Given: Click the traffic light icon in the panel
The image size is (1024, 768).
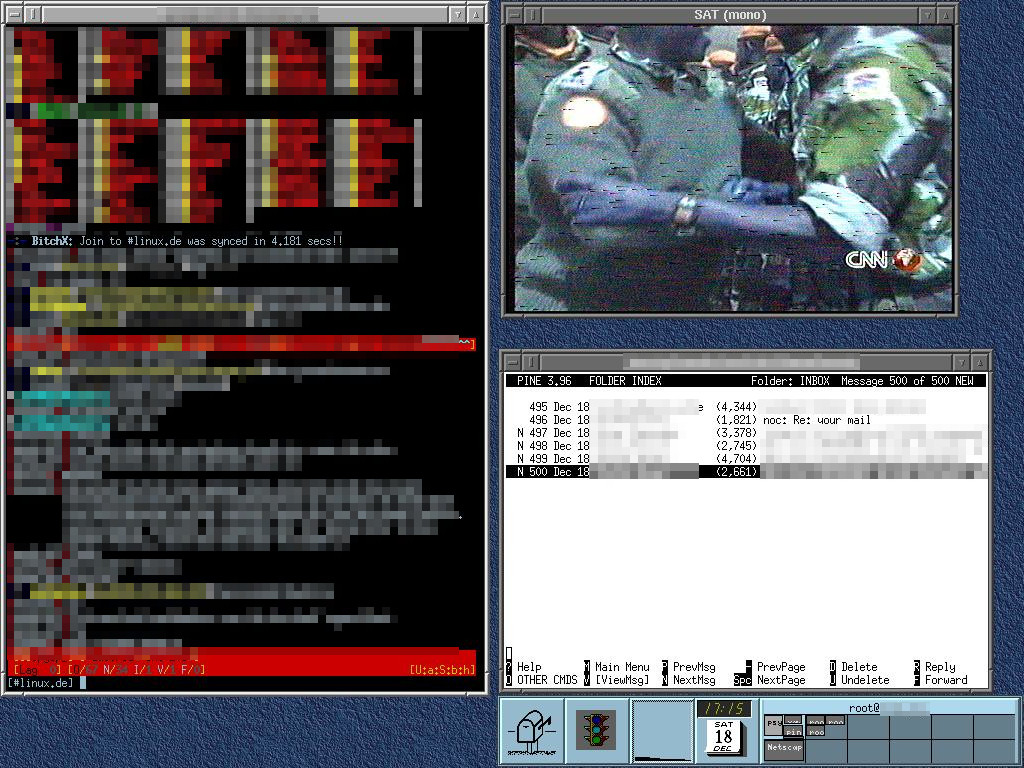Looking at the screenshot, I should (x=596, y=730).
